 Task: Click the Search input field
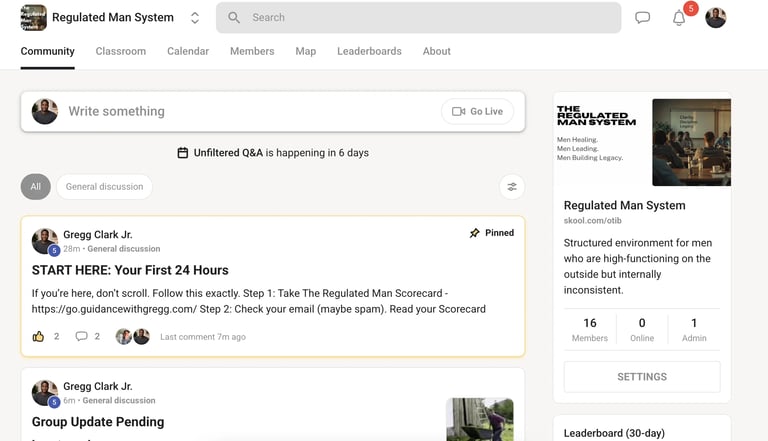pyautogui.click(x=418, y=18)
